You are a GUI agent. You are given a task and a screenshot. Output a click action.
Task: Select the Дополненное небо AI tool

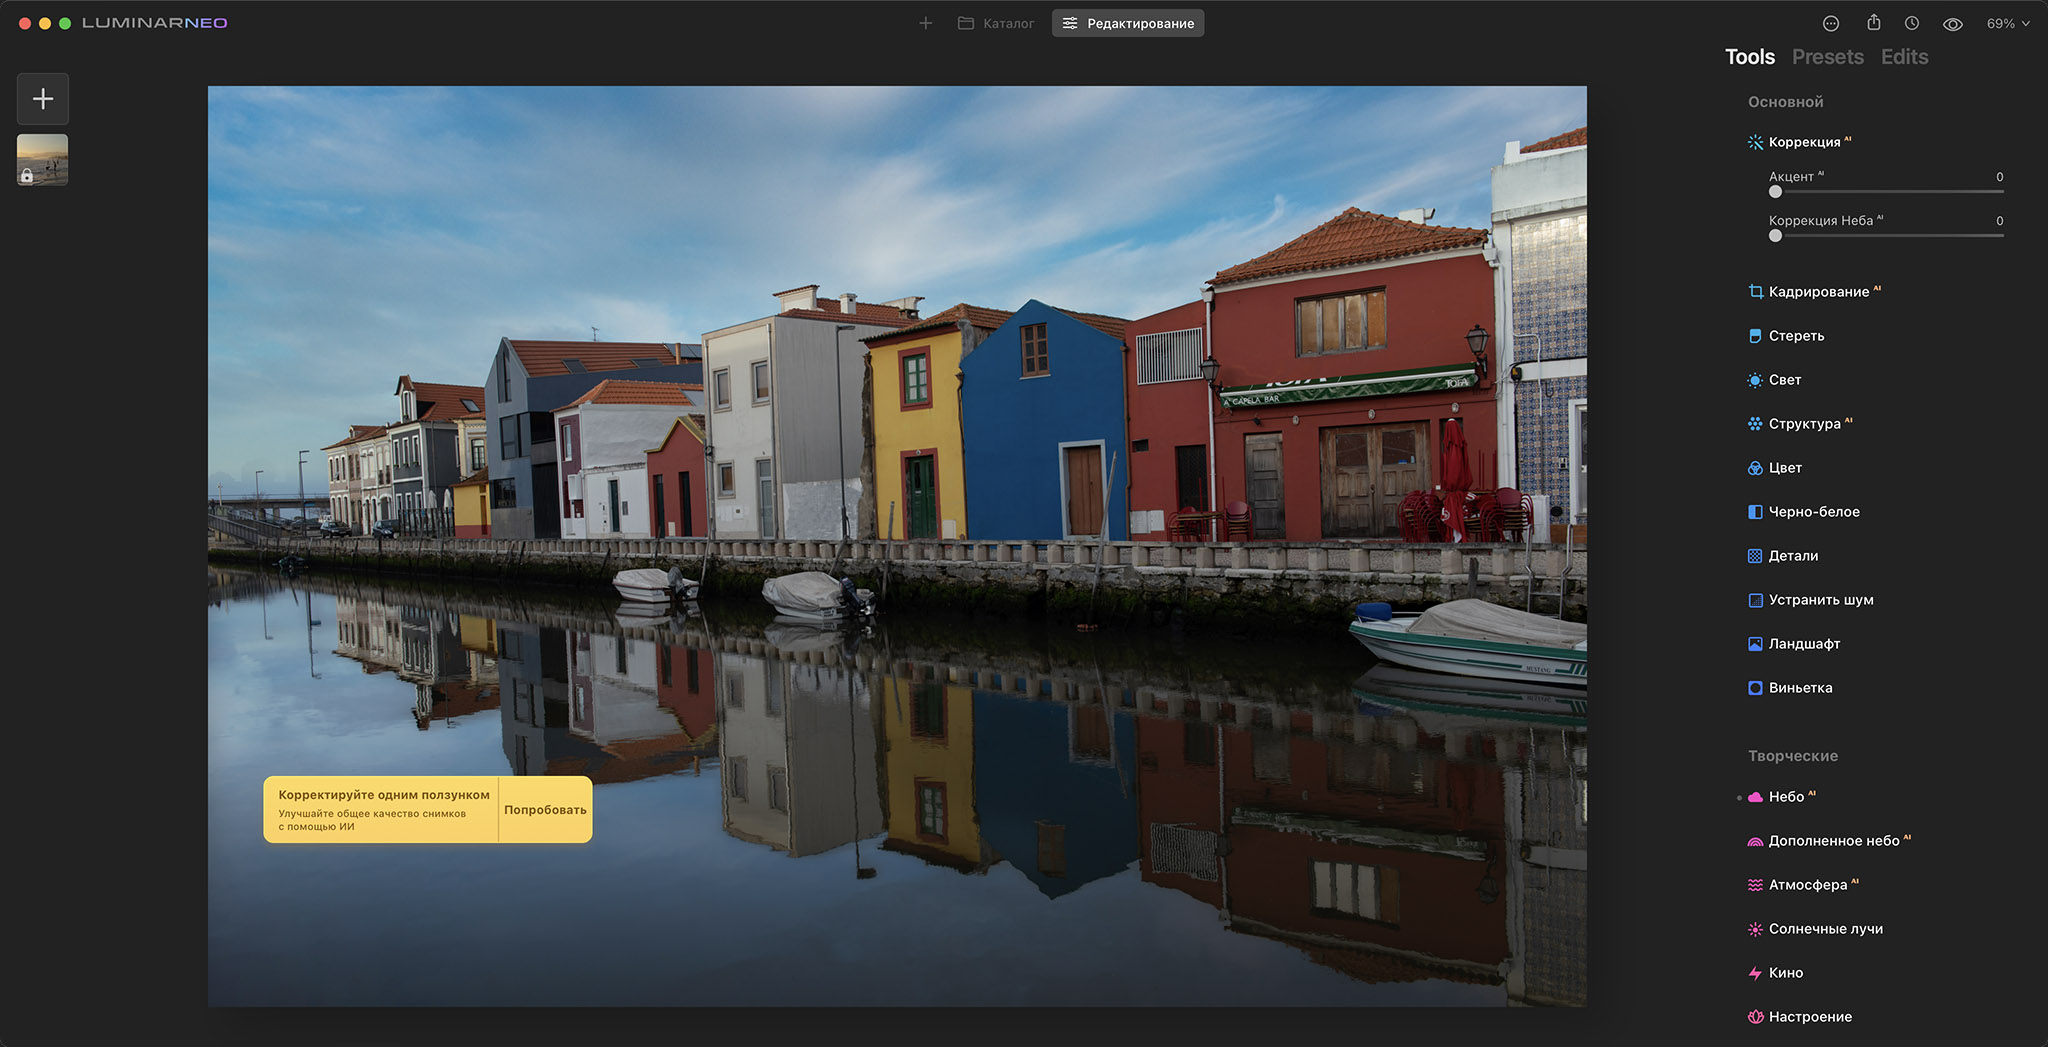pyautogui.click(x=1834, y=840)
